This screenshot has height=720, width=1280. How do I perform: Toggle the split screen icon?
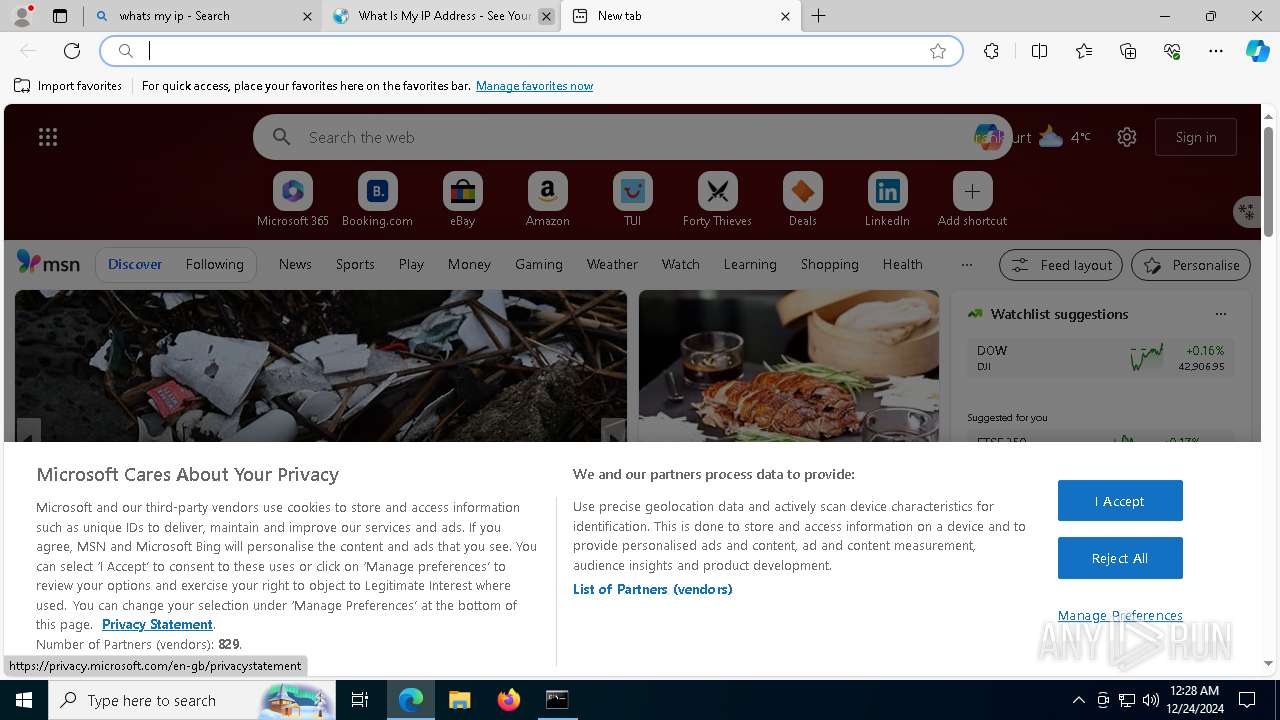click(x=1039, y=51)
